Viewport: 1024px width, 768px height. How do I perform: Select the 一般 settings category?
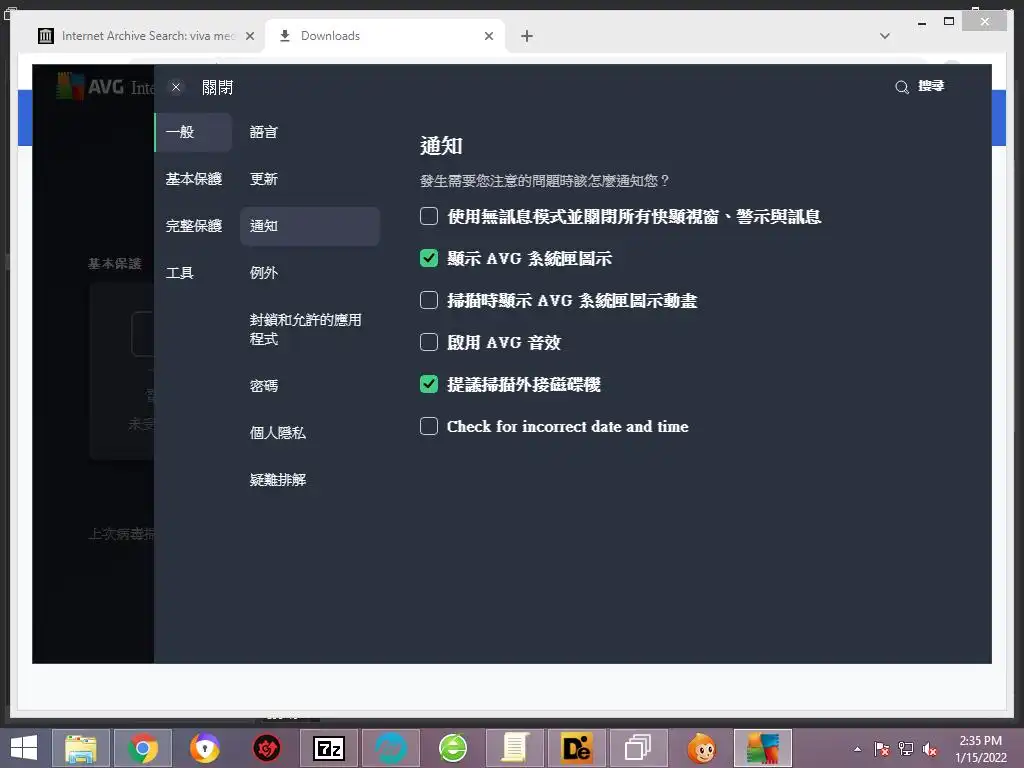pyautogui.click(x=193, y=132)
